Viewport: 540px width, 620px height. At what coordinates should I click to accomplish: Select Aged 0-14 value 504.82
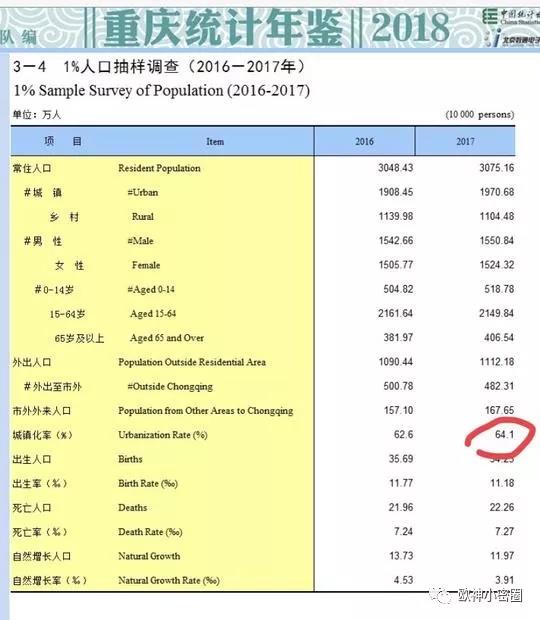[398, 289]
